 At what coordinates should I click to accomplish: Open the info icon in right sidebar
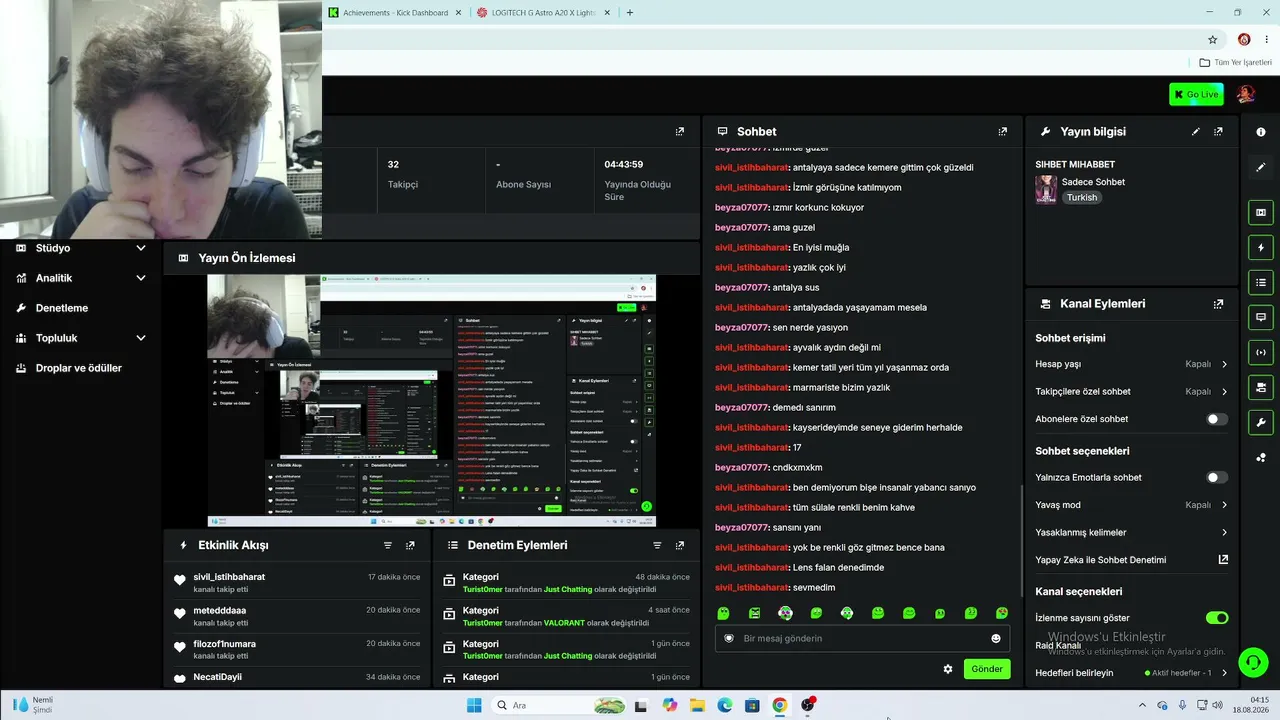point(1261,132)
